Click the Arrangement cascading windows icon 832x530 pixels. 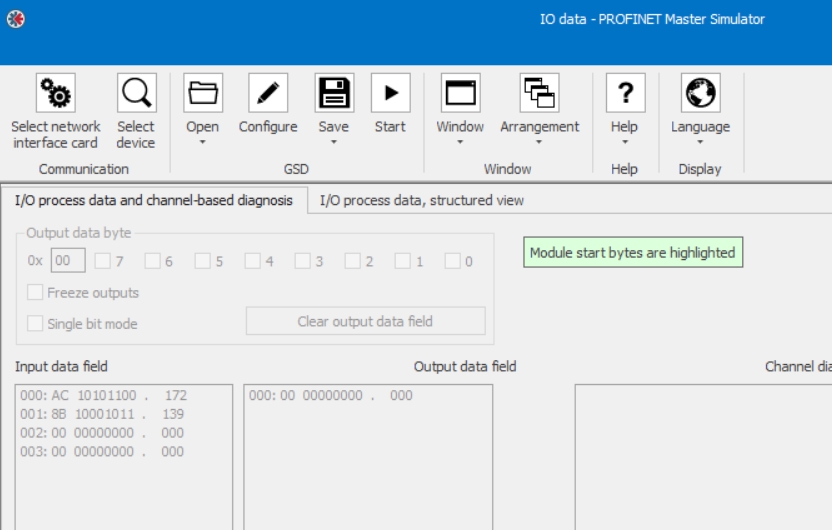pos(539,93)
